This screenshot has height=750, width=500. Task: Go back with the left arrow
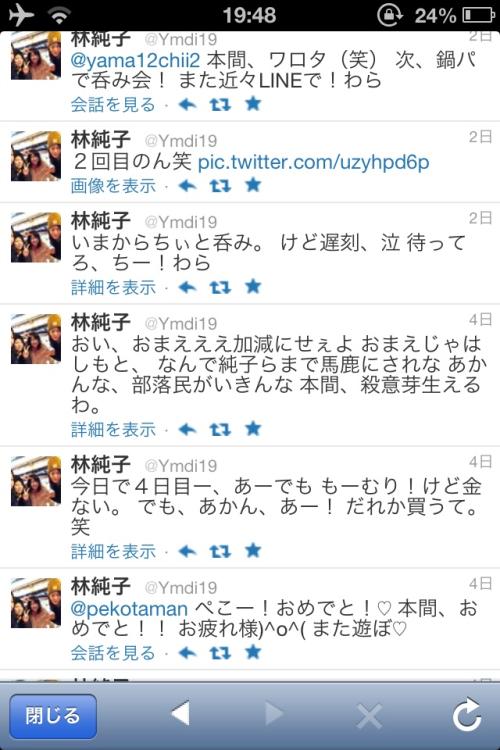point(180,714)
